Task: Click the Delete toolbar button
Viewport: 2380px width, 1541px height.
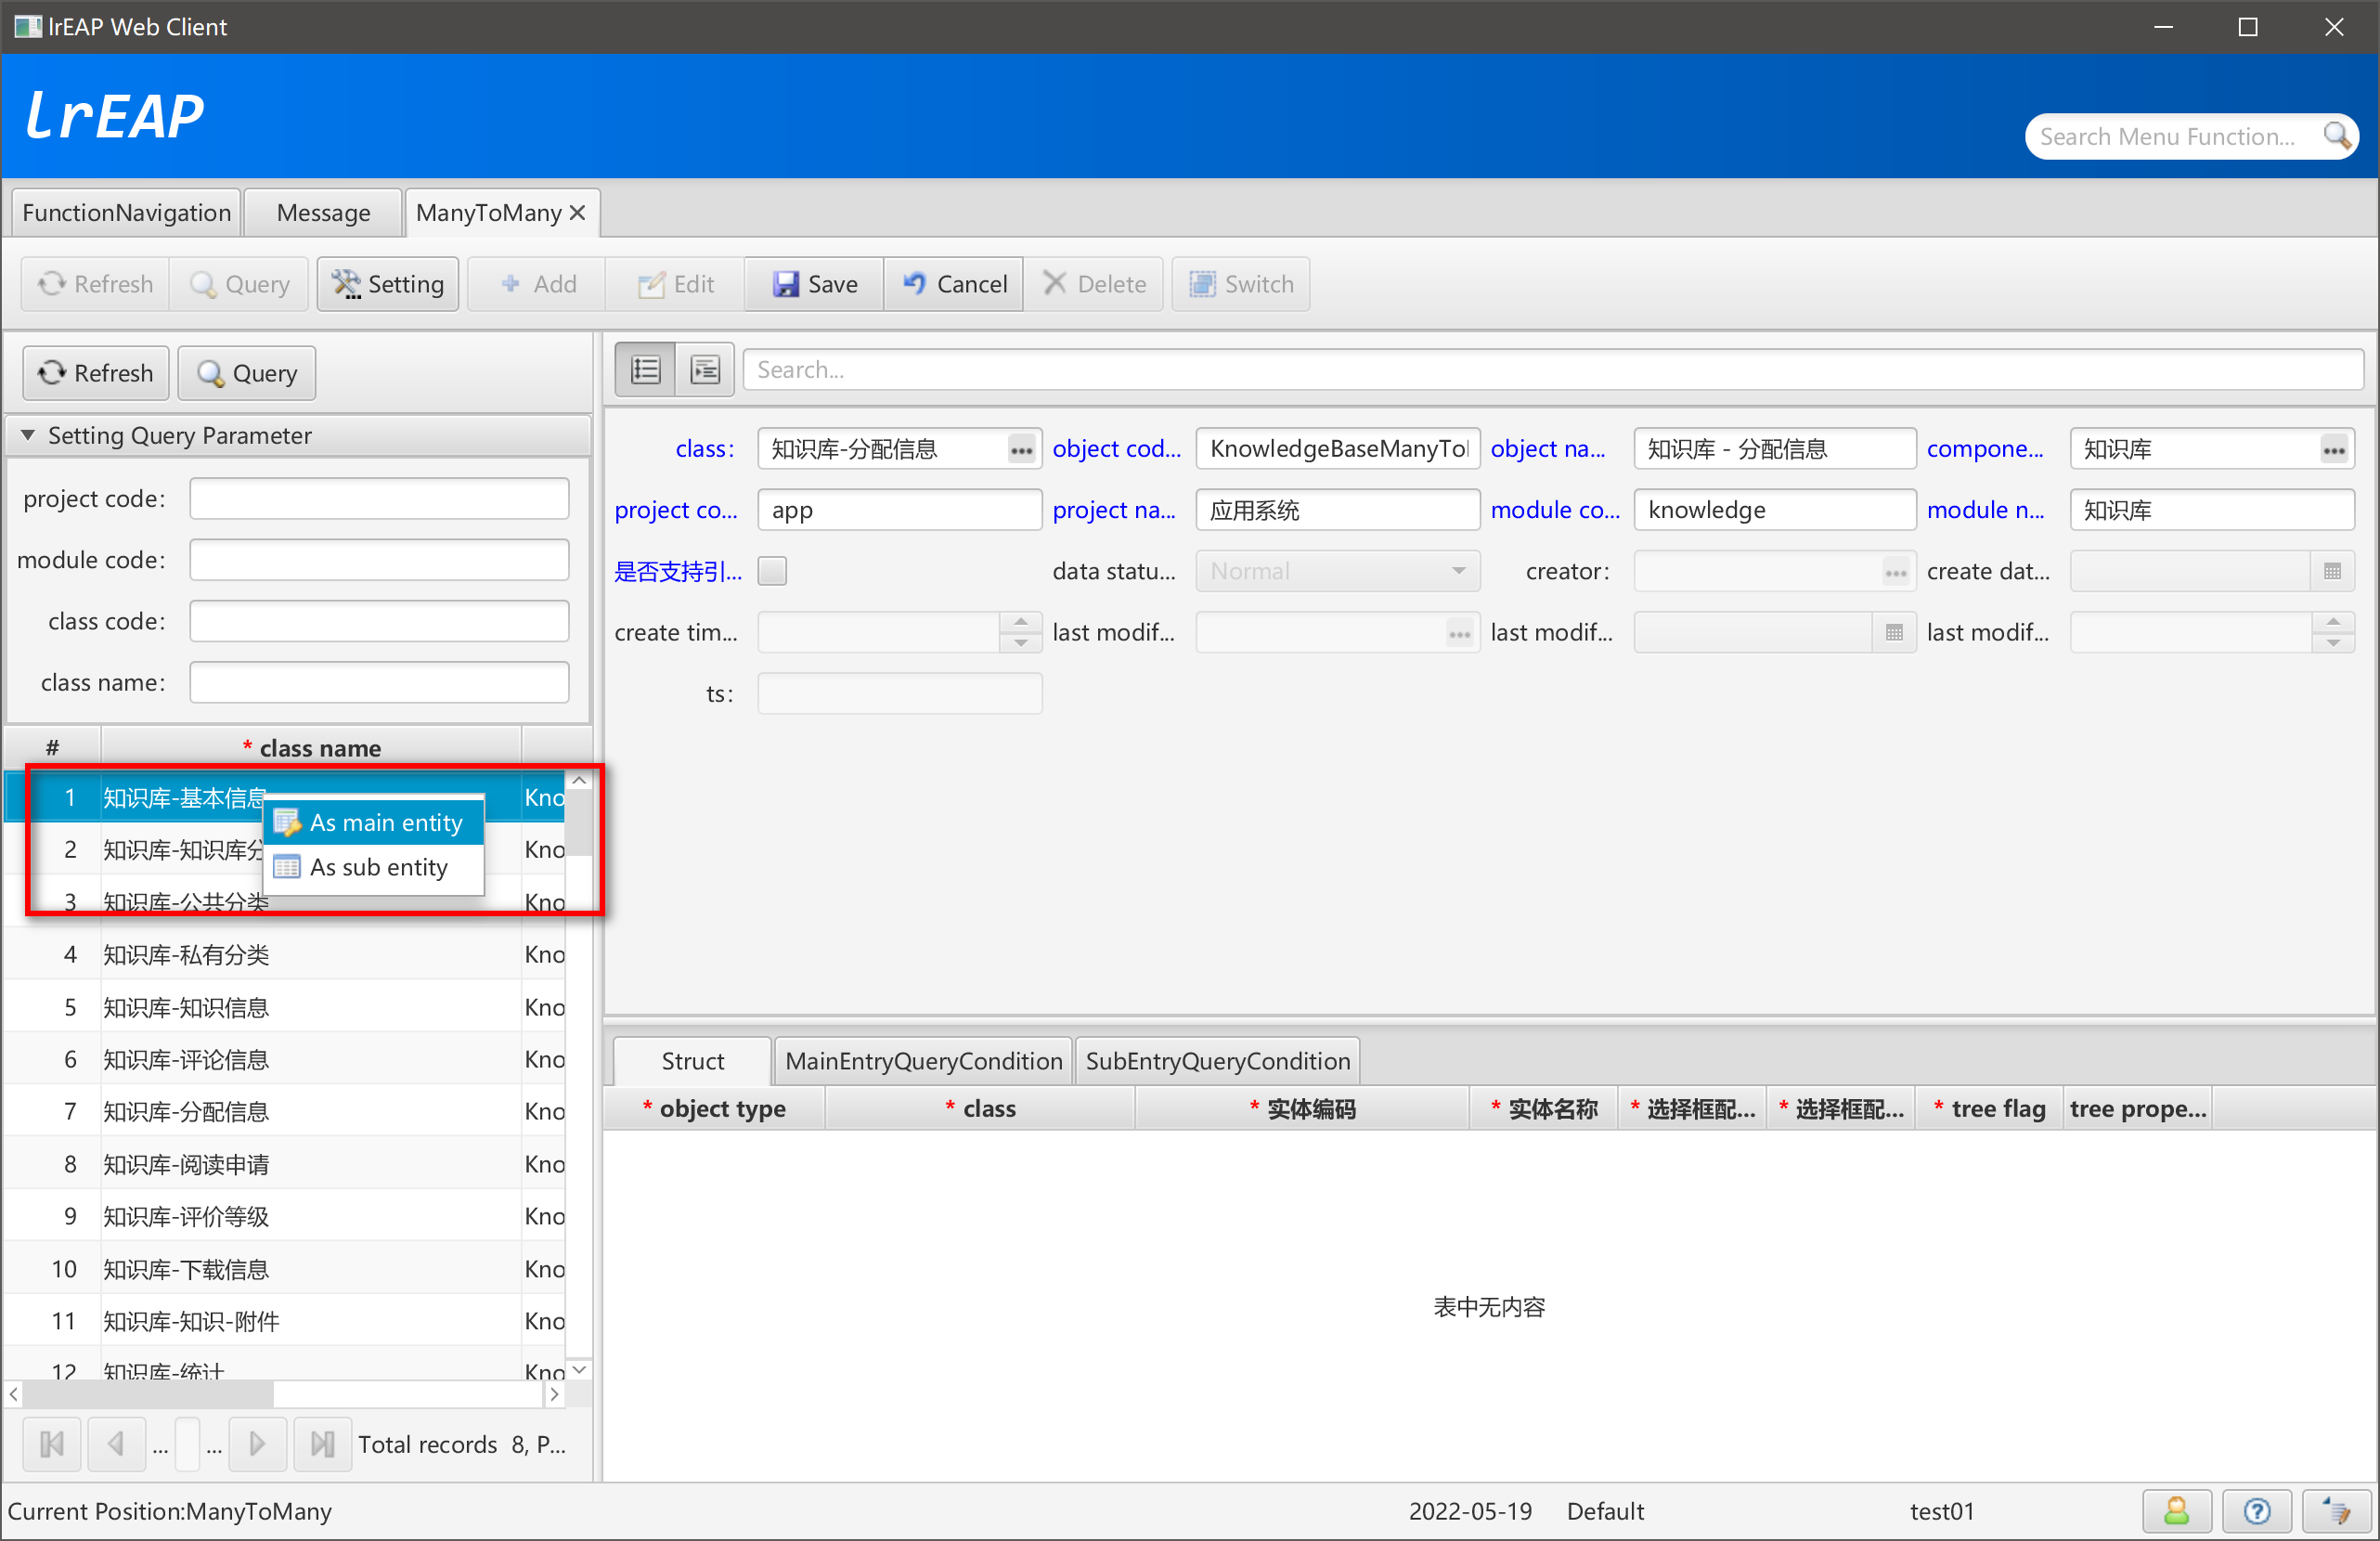Action: [1094, 284]
